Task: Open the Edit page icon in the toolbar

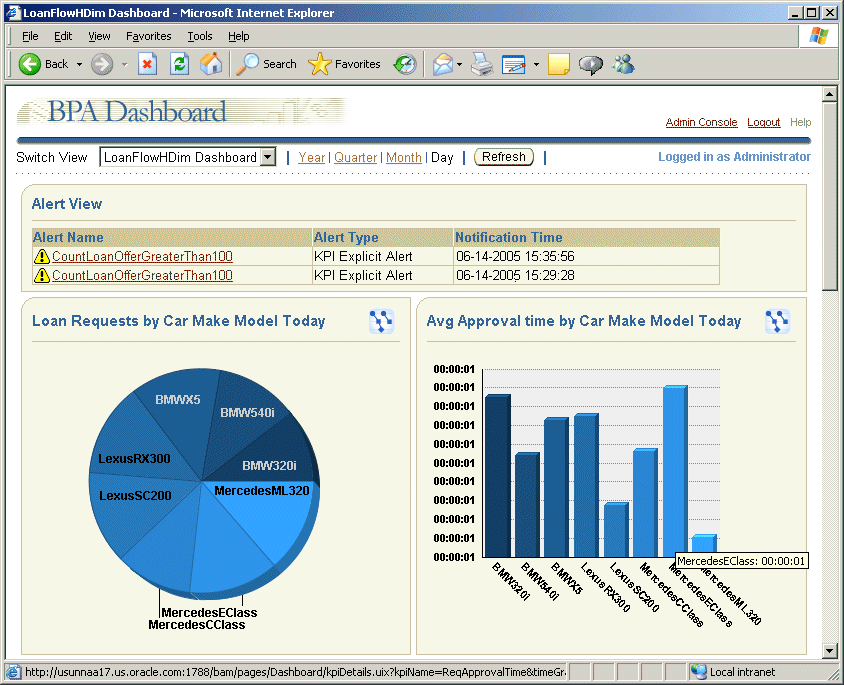Action: (x=514, y=64)
